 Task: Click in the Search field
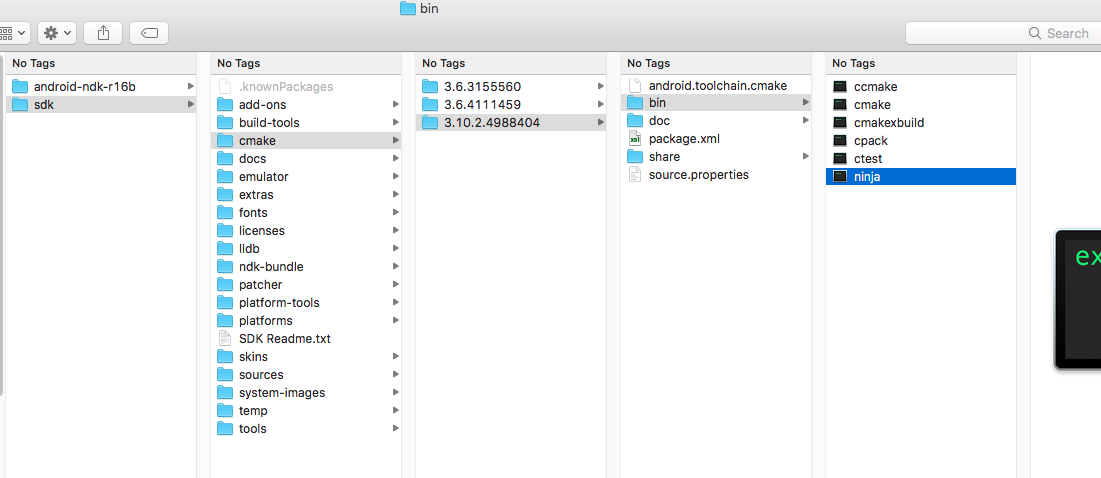click(x=1004, y=33)
